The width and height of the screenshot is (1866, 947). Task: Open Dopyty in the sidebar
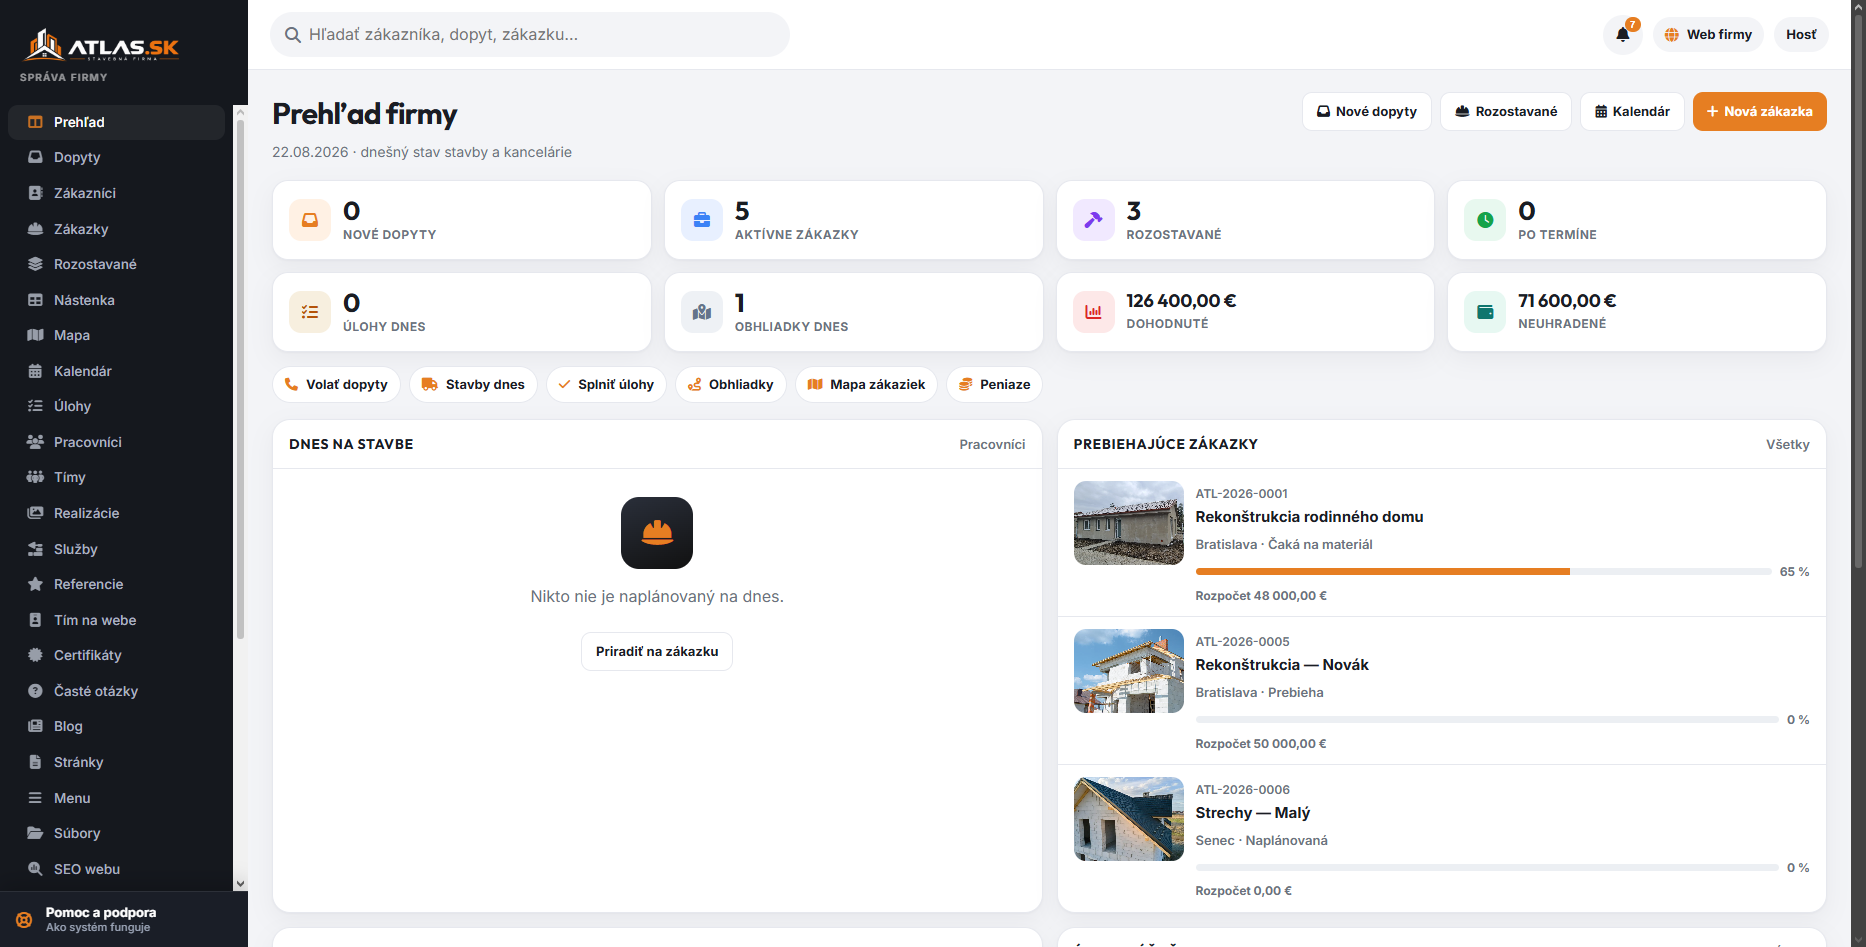(116, 157)
